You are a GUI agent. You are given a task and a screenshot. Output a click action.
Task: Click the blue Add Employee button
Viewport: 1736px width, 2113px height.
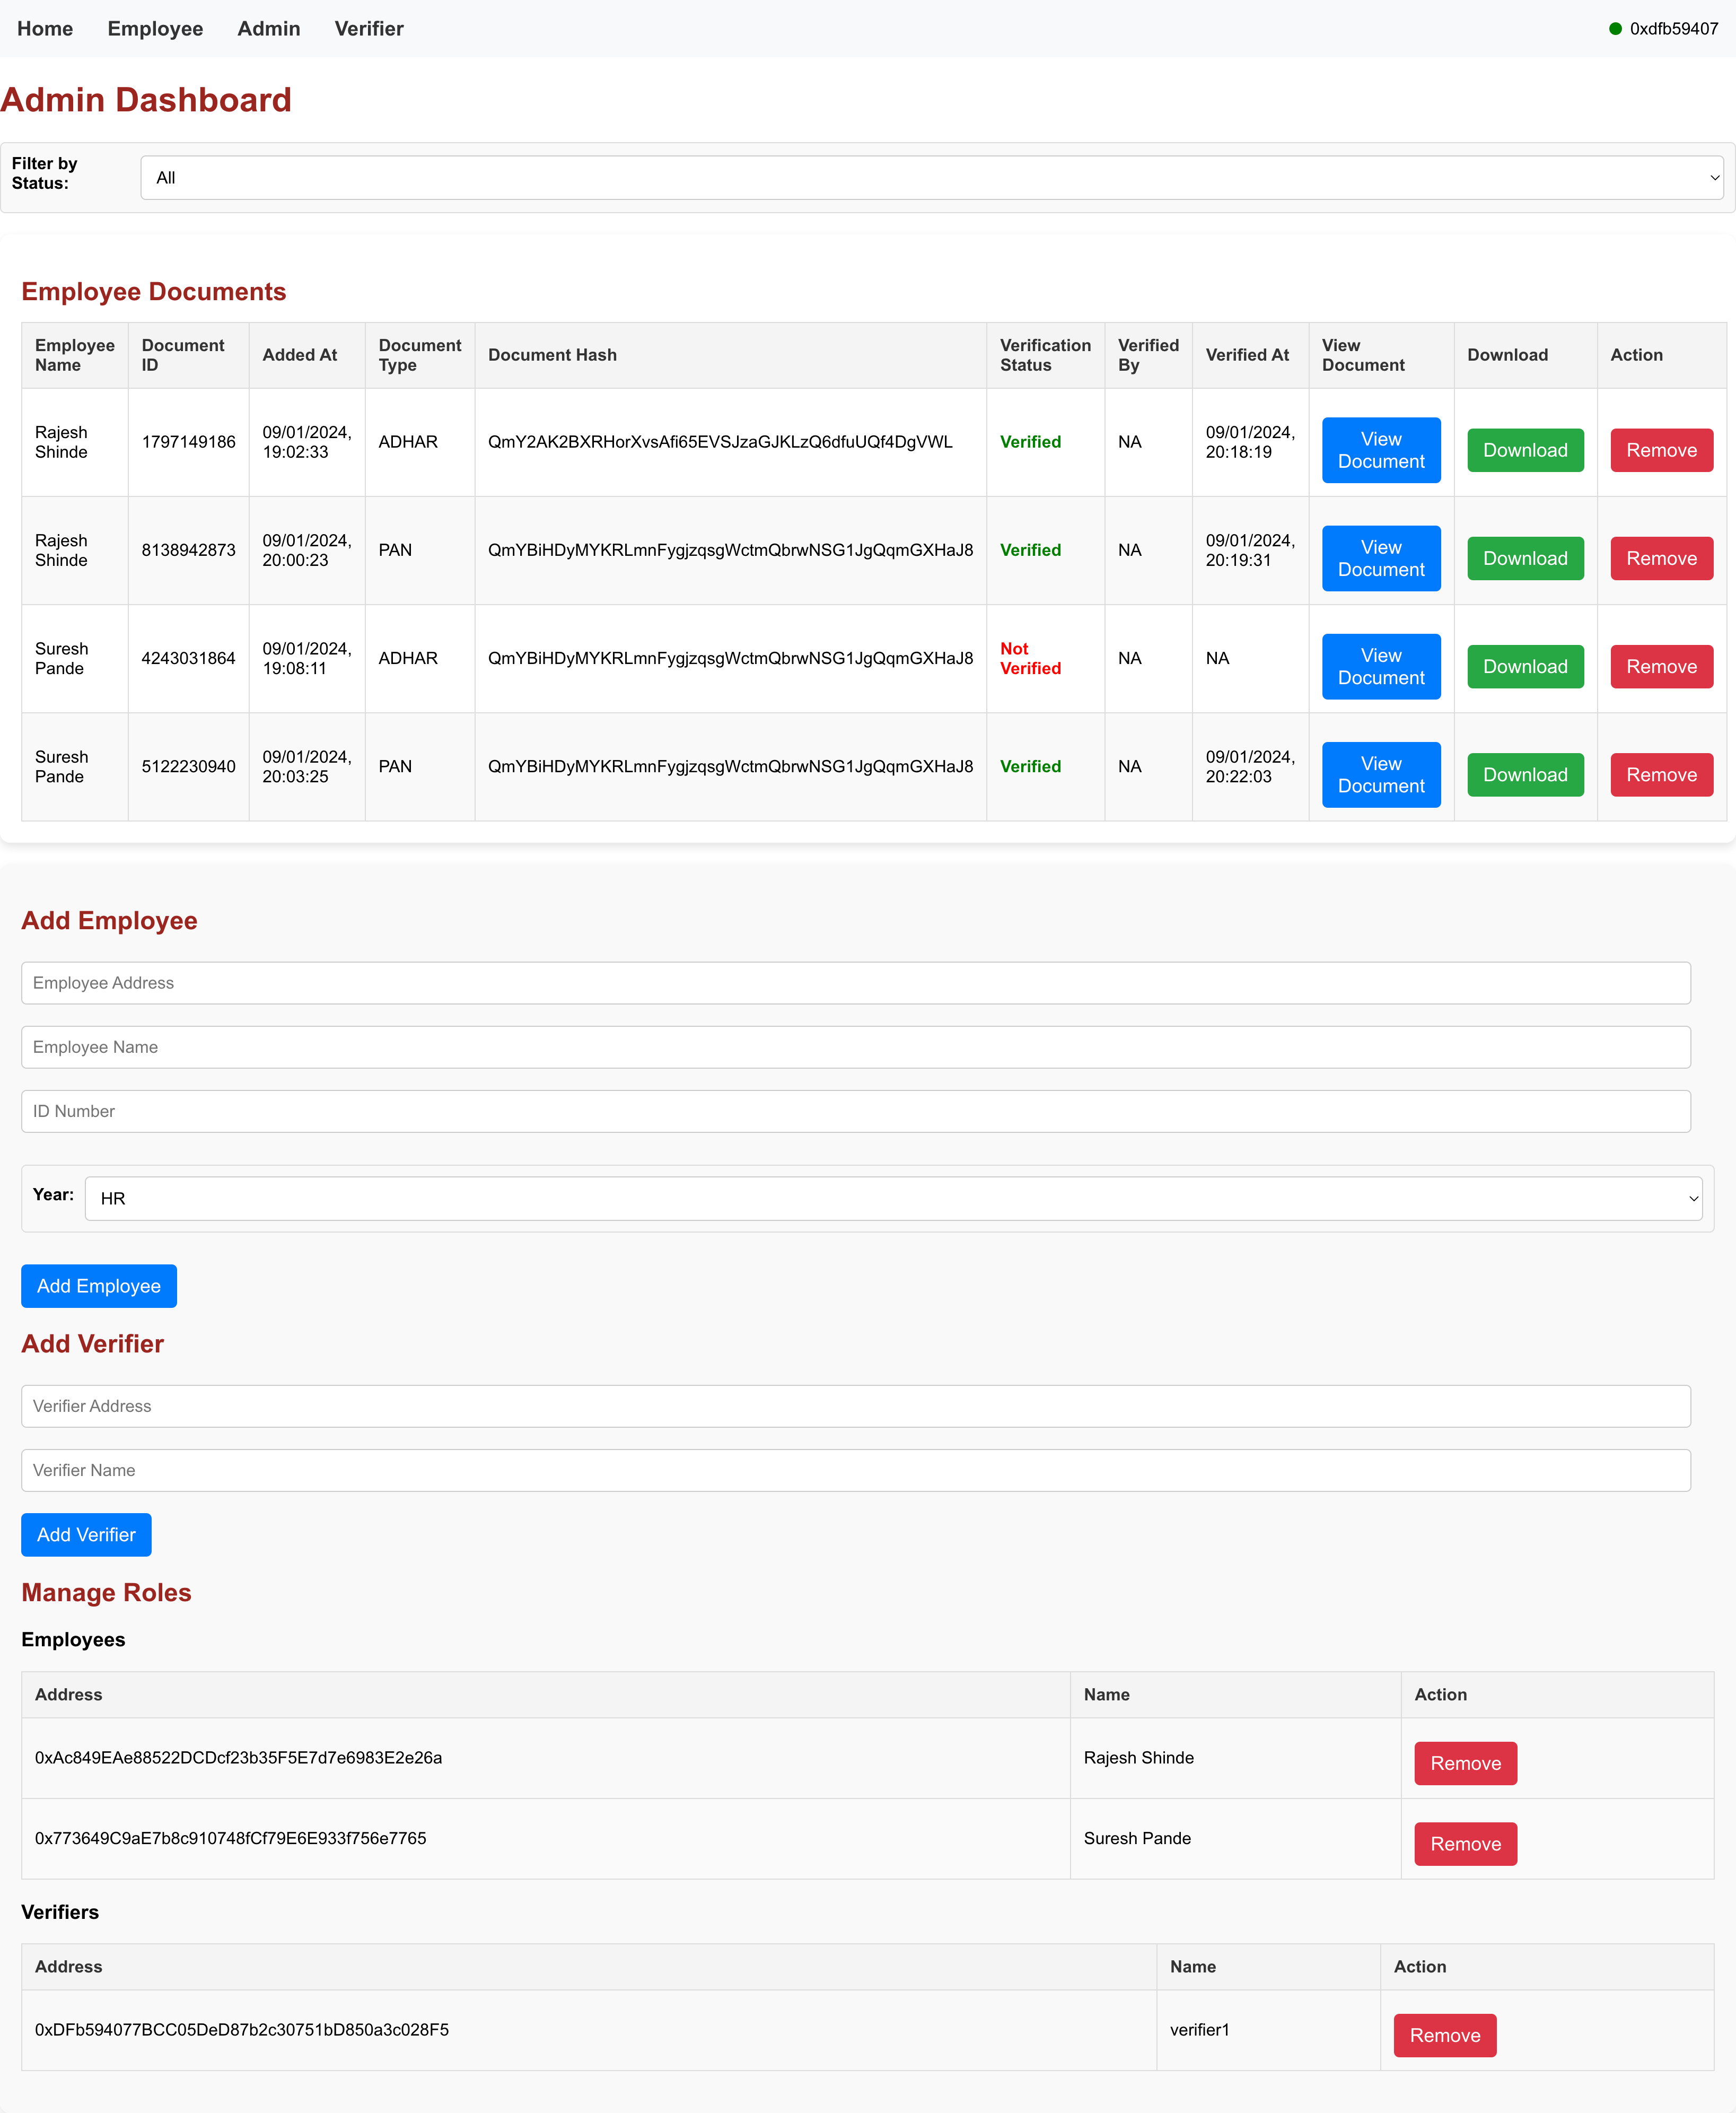[98, 1285]
